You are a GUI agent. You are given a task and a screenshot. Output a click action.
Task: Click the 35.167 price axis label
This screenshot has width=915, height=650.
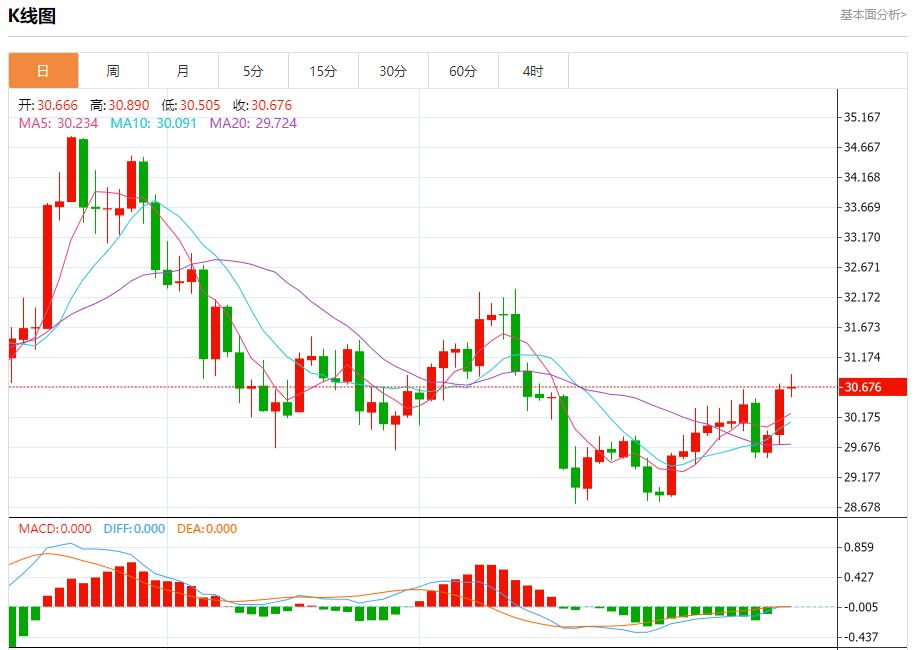tap(862, 117)
